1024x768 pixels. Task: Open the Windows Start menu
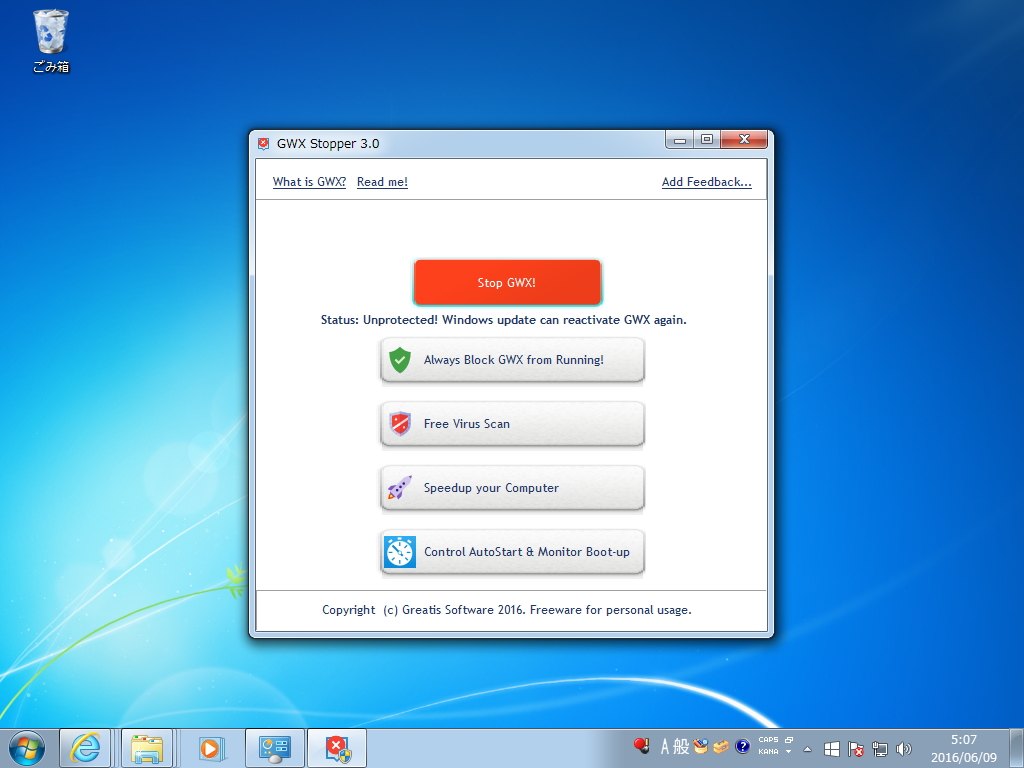27,748
